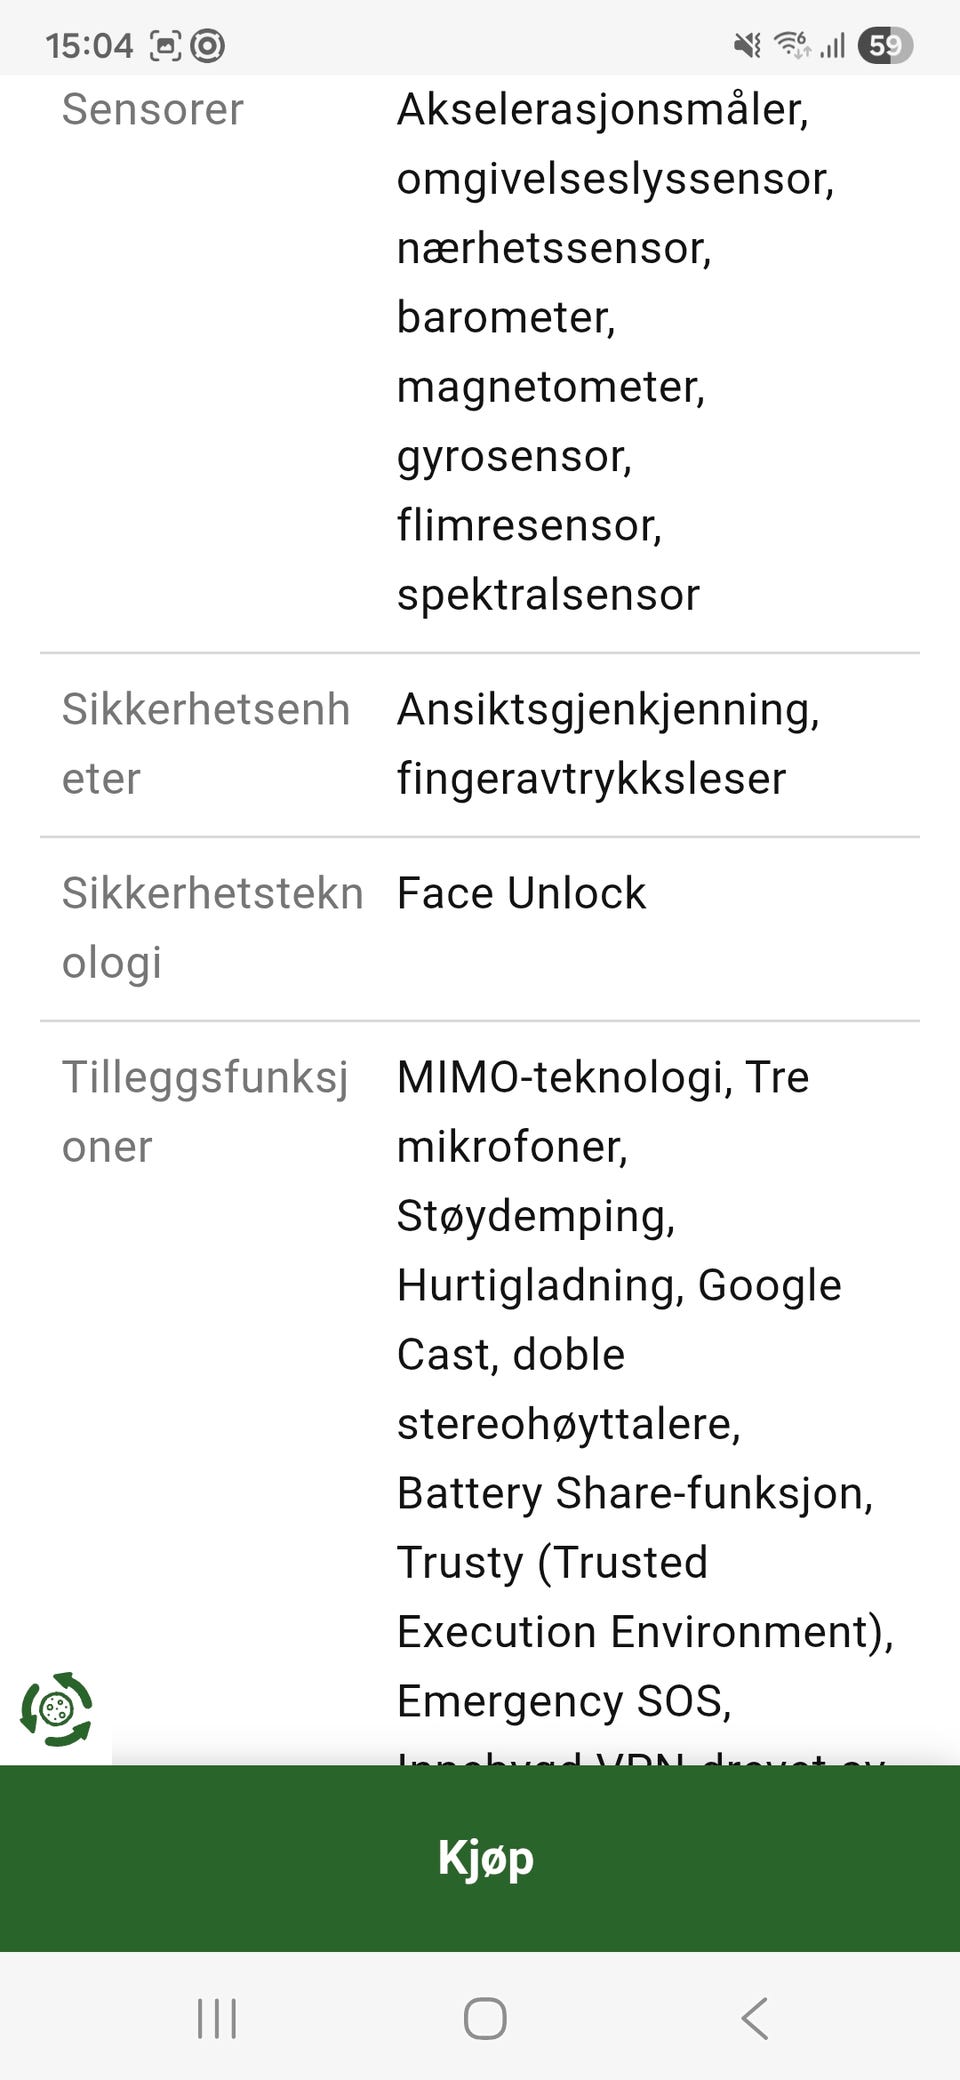Select the Sikkerhetsenheter row label
This screenshot has width=960, height=2080.
(206, 744)
